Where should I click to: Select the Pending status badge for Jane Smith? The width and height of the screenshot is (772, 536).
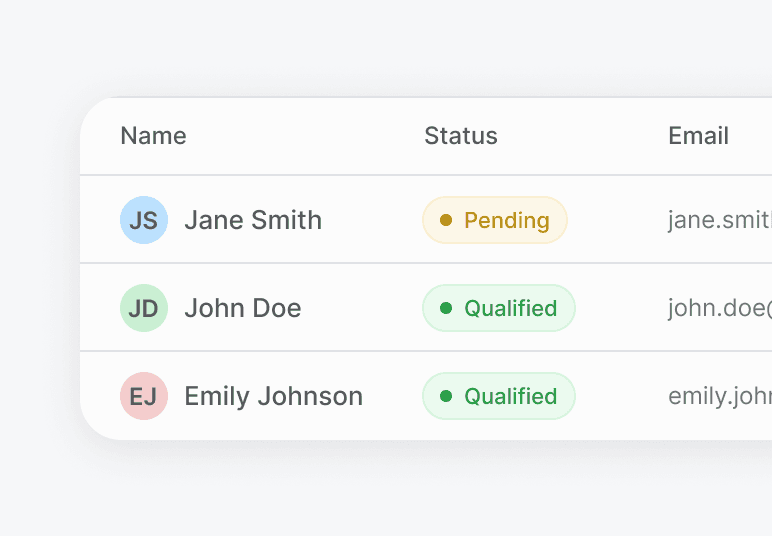pyautogui.click(x=495, y=220)
